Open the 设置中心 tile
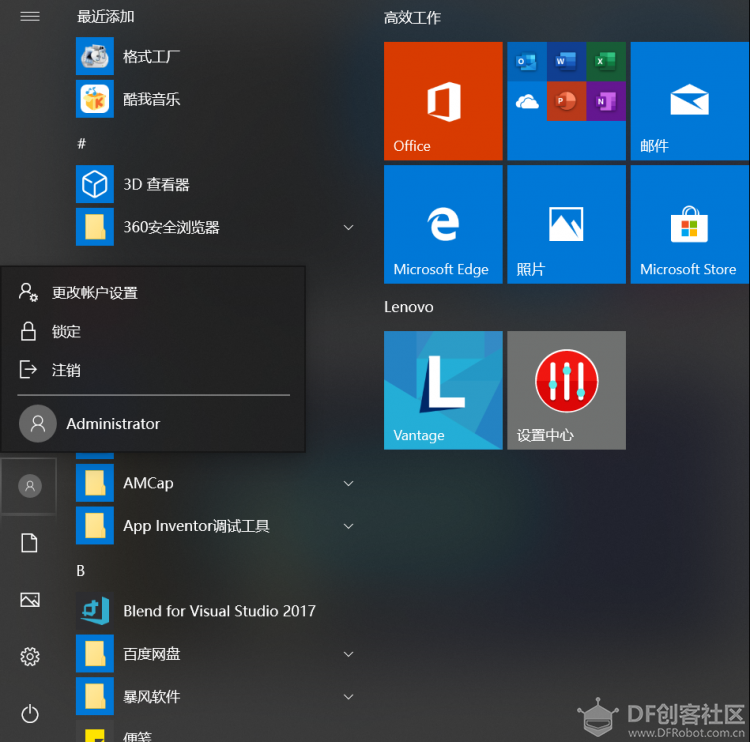 coord(566,390)
